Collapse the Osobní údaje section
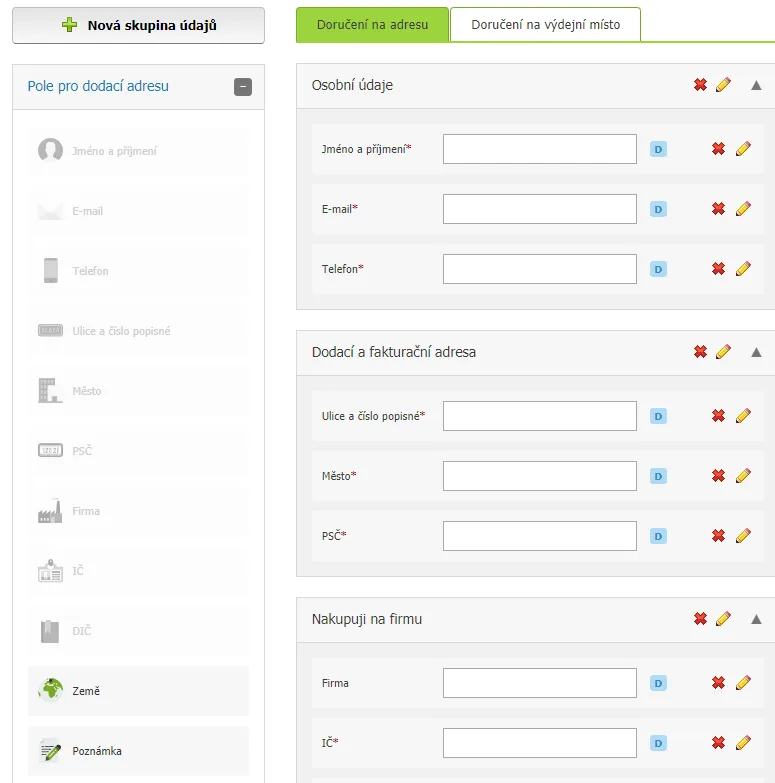This screenshot has height=783, width=775. (756, 85)
